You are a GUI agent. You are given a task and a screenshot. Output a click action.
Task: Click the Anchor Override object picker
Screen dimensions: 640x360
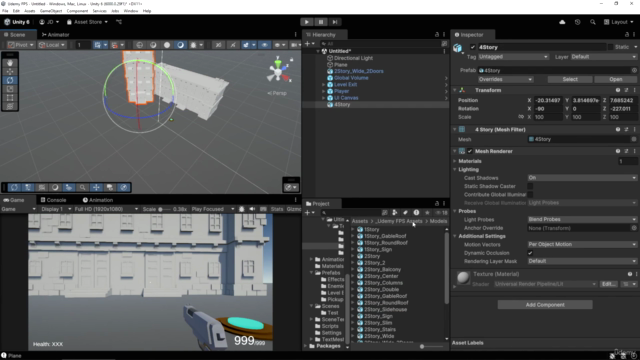coord(634,228)
